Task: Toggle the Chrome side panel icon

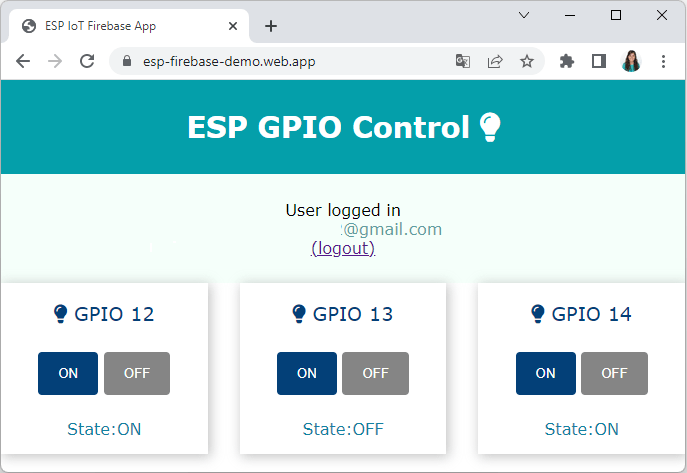Action: click(x=599, y=61)
